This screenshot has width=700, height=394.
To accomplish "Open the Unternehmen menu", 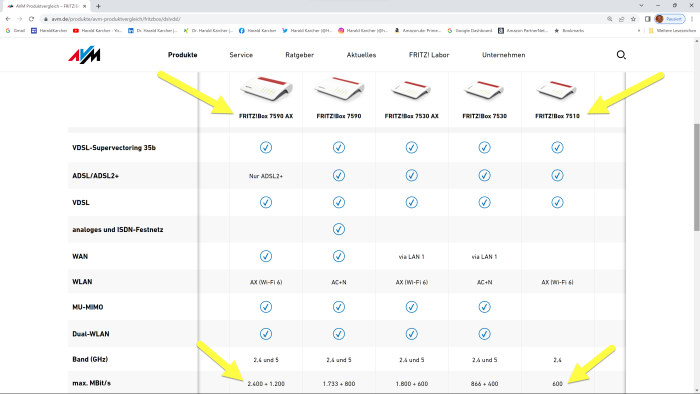I will coord(504,55).
